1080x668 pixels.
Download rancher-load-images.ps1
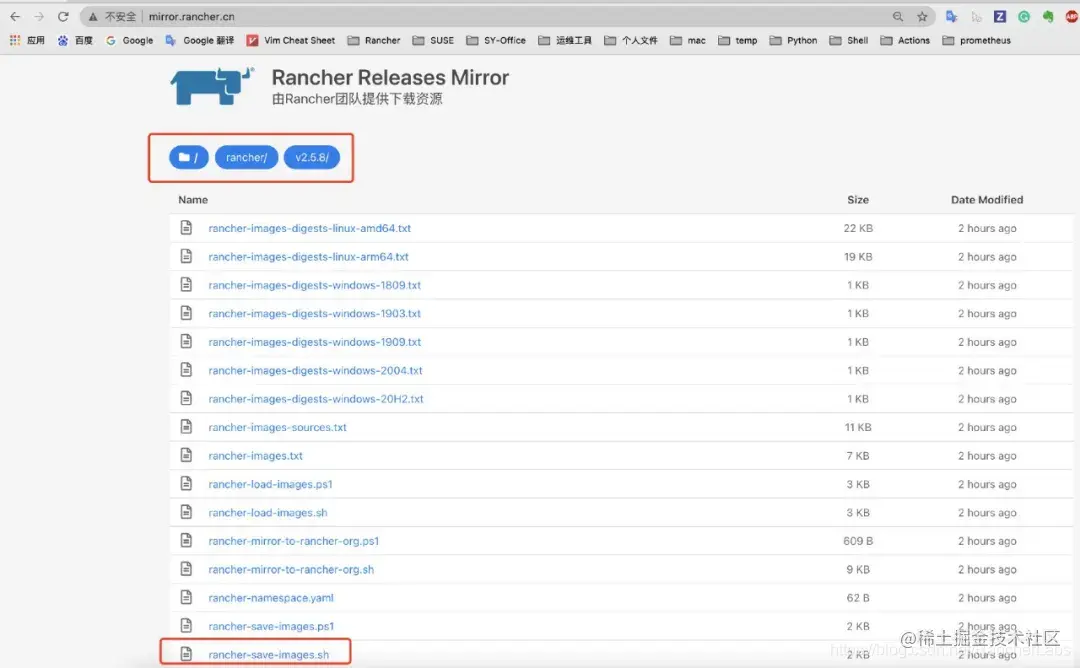[x=271, y=484]
